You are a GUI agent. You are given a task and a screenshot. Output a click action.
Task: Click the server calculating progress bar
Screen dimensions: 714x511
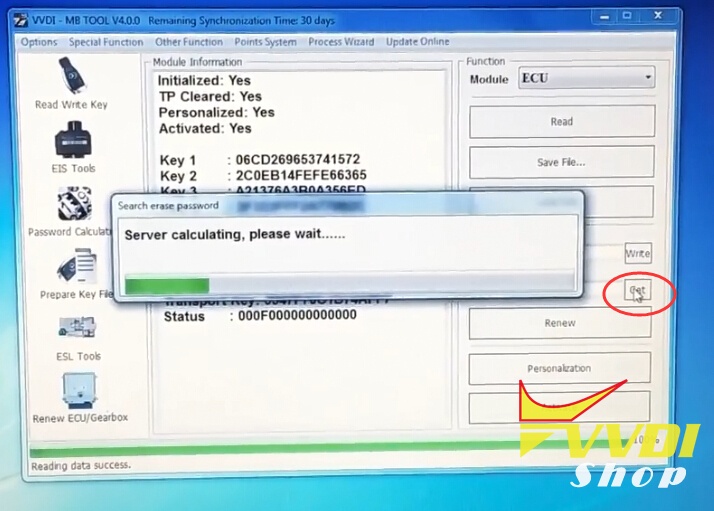(349, 283)
